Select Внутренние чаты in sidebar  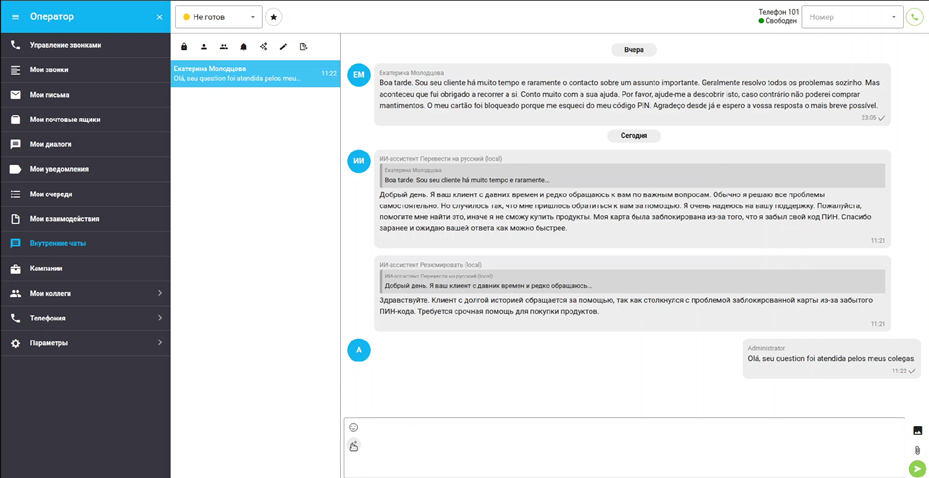[x=85, y=243]
